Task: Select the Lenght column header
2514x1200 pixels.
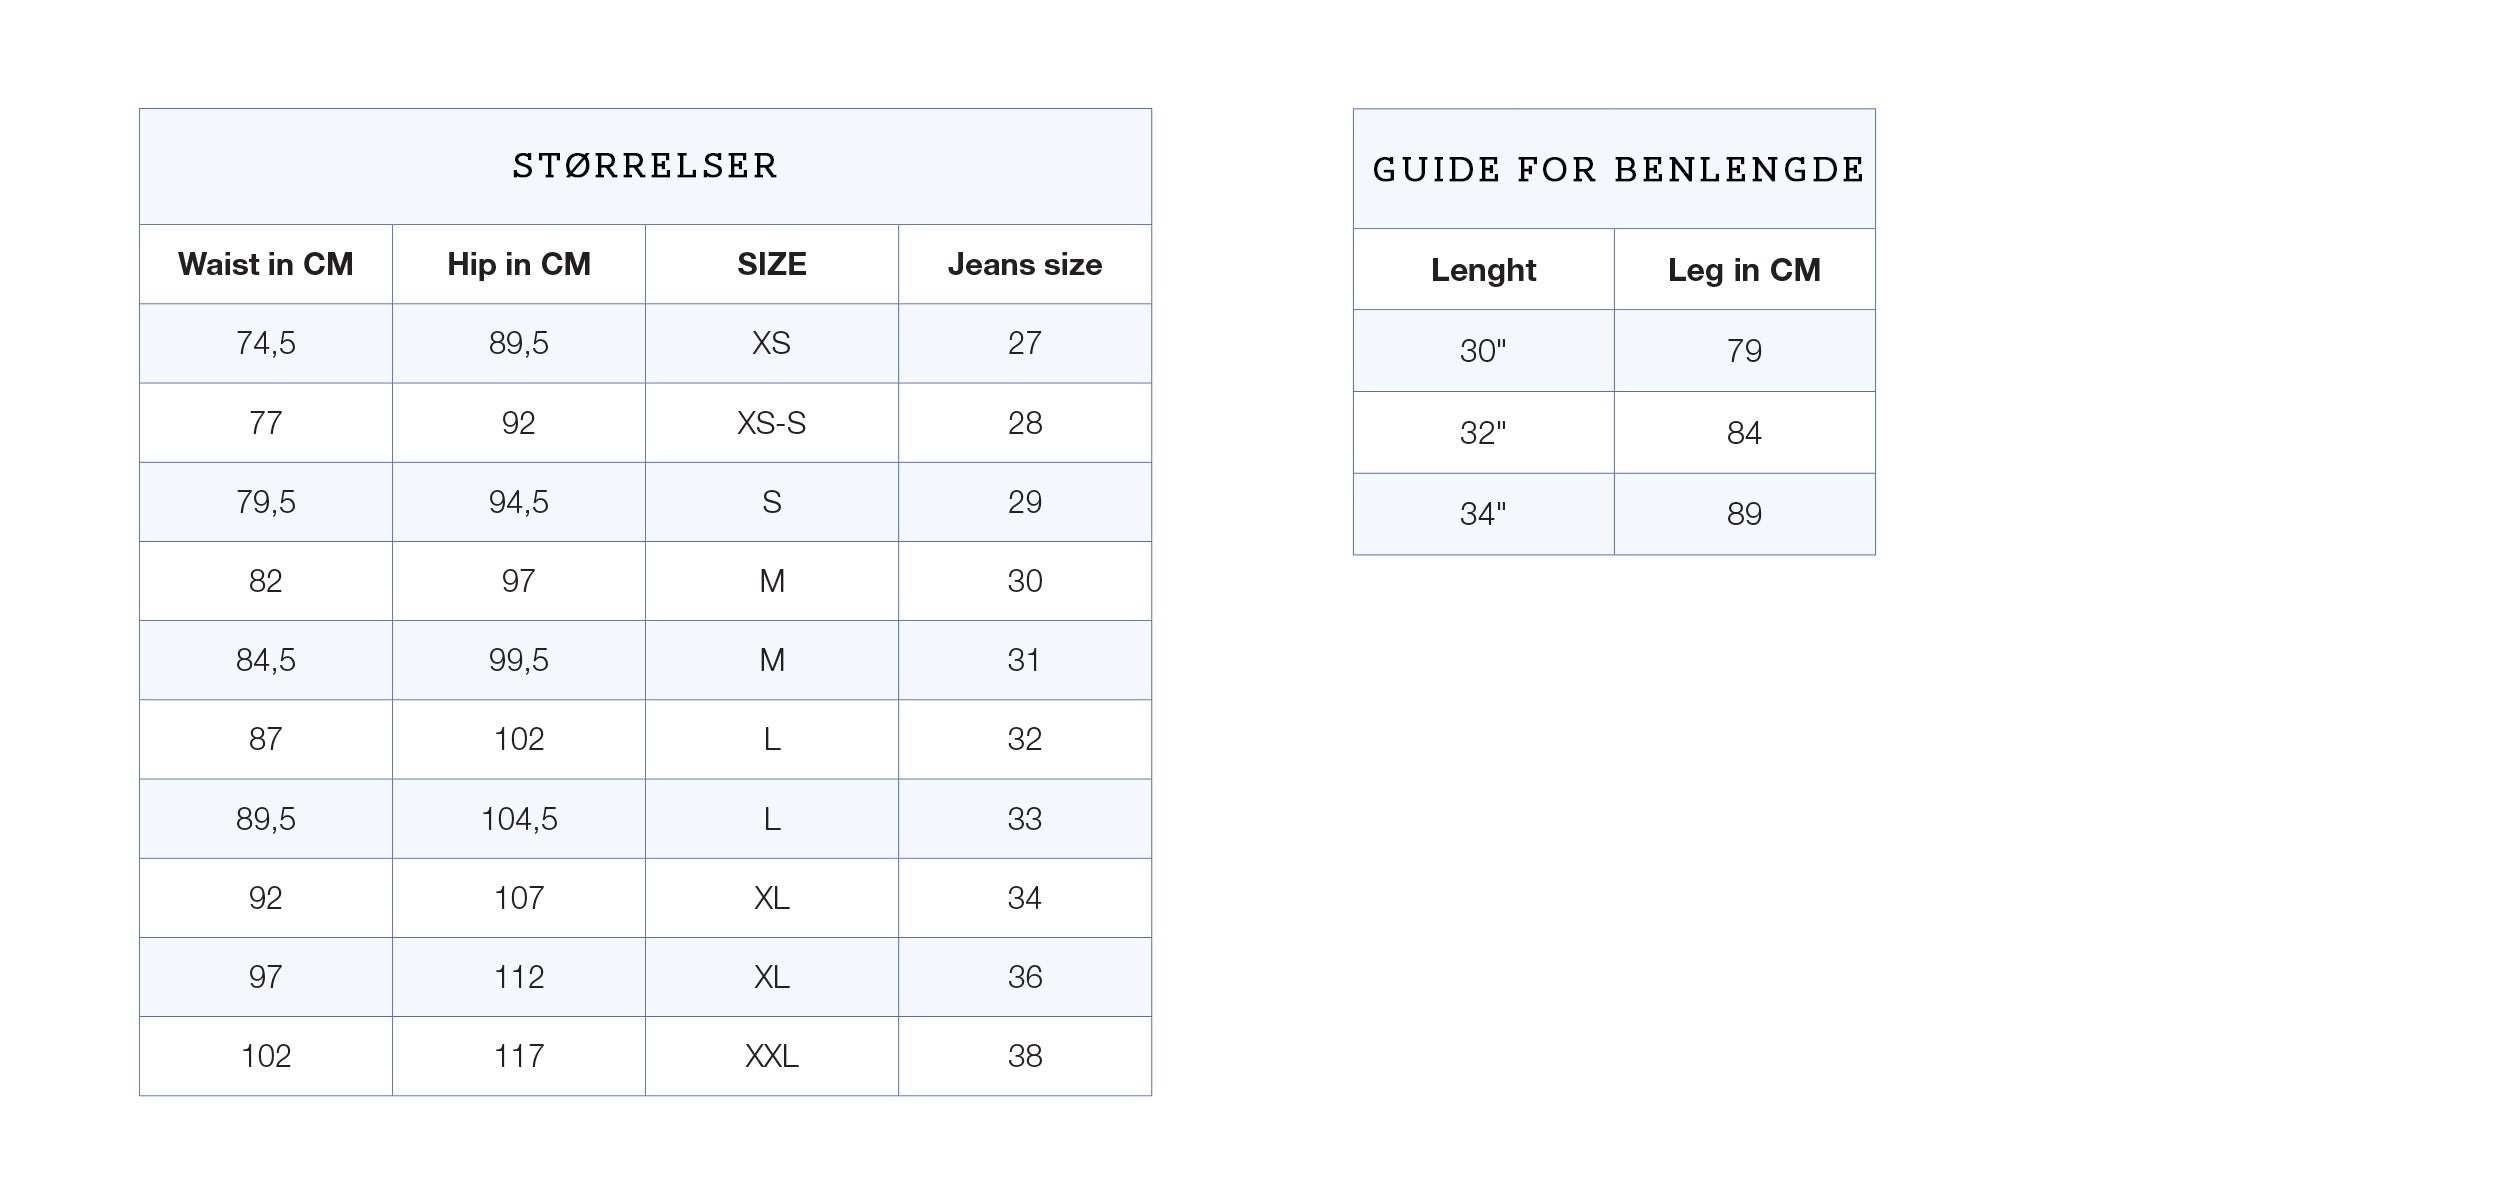Action: pyautogui.click(x=1483, y=270)
